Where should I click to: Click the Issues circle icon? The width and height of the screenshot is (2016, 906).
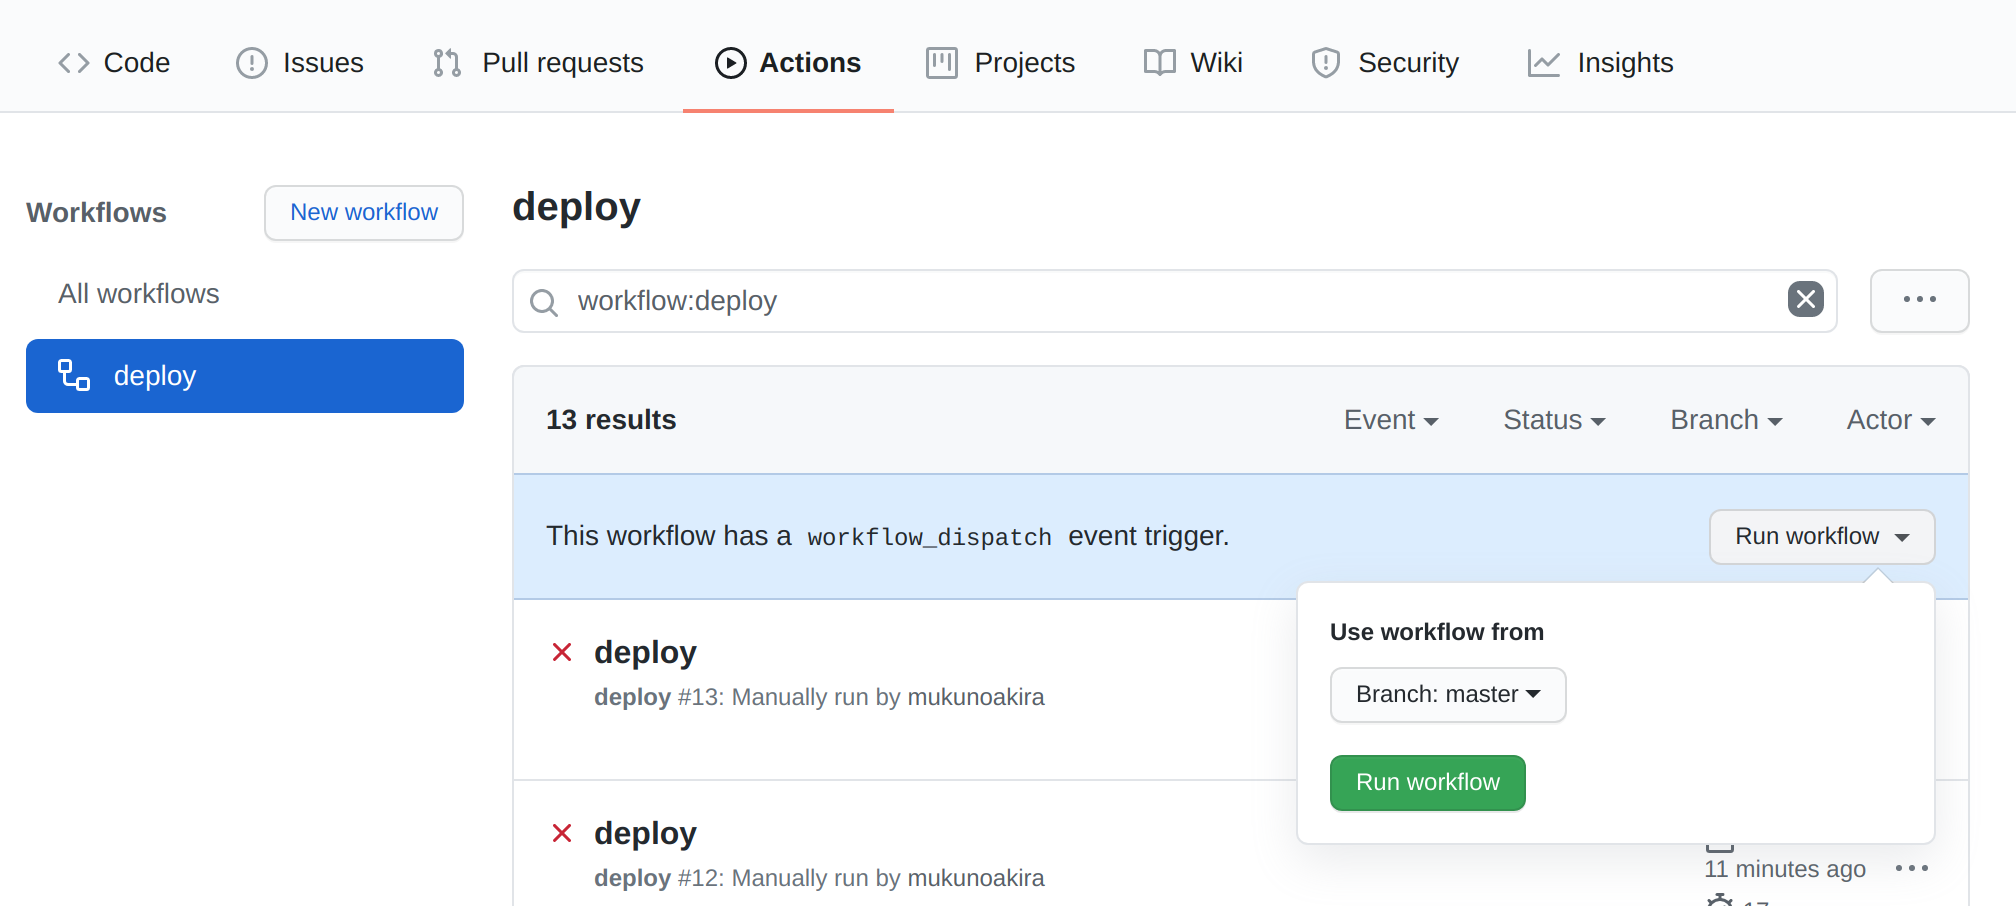251,63
